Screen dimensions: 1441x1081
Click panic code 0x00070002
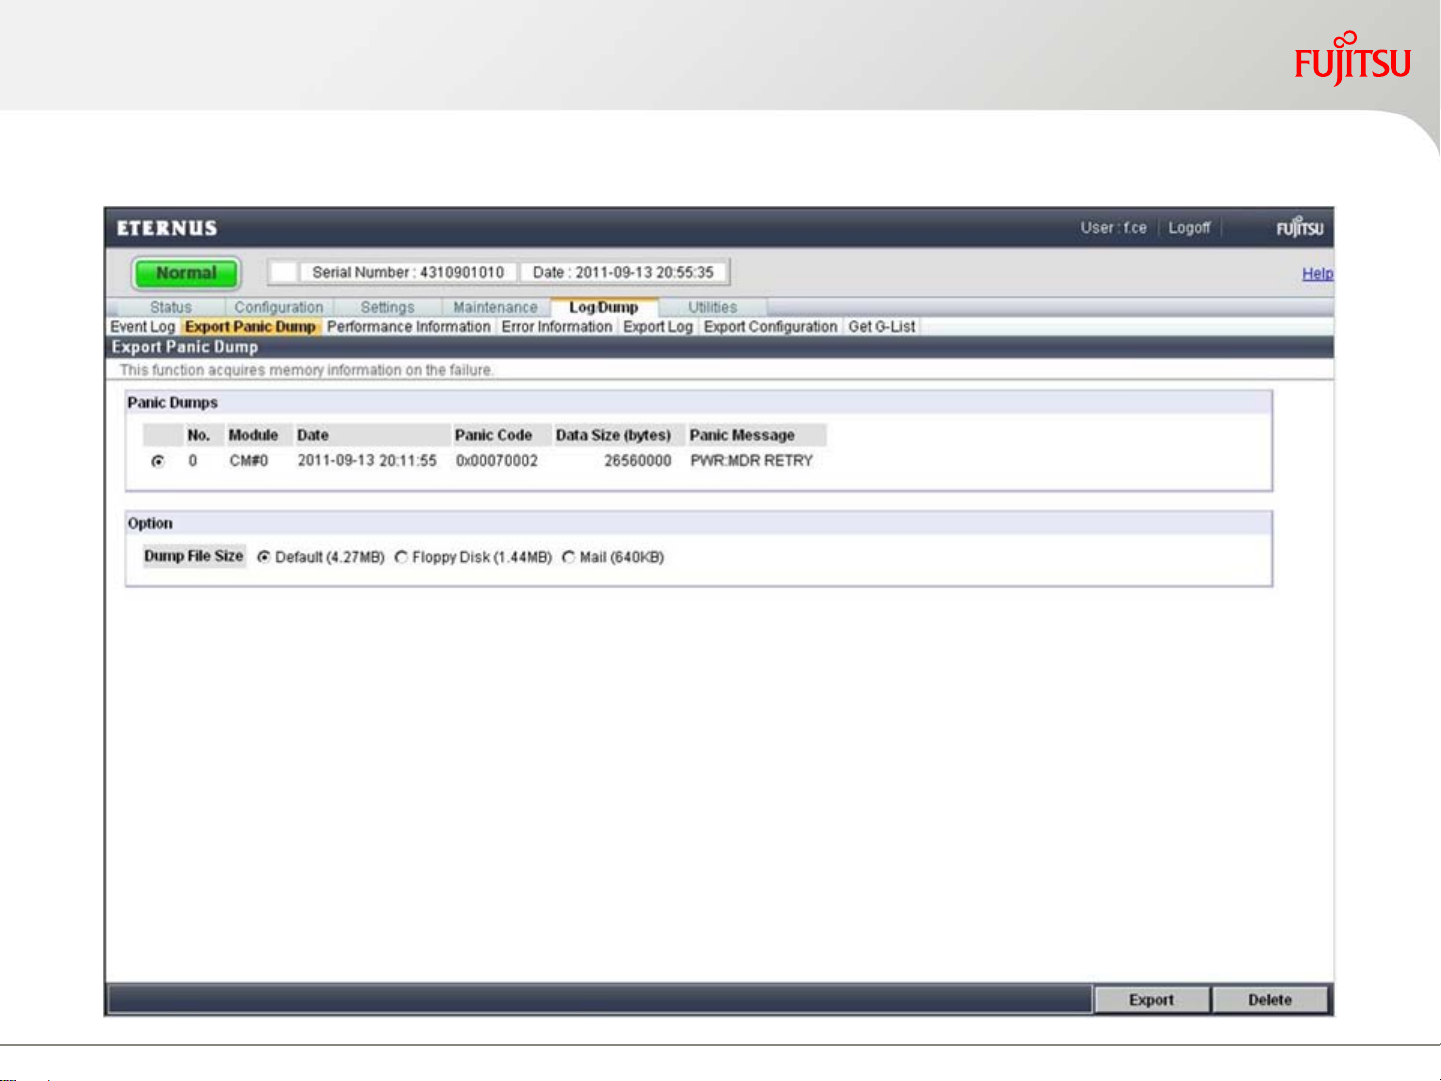[497, 461]
